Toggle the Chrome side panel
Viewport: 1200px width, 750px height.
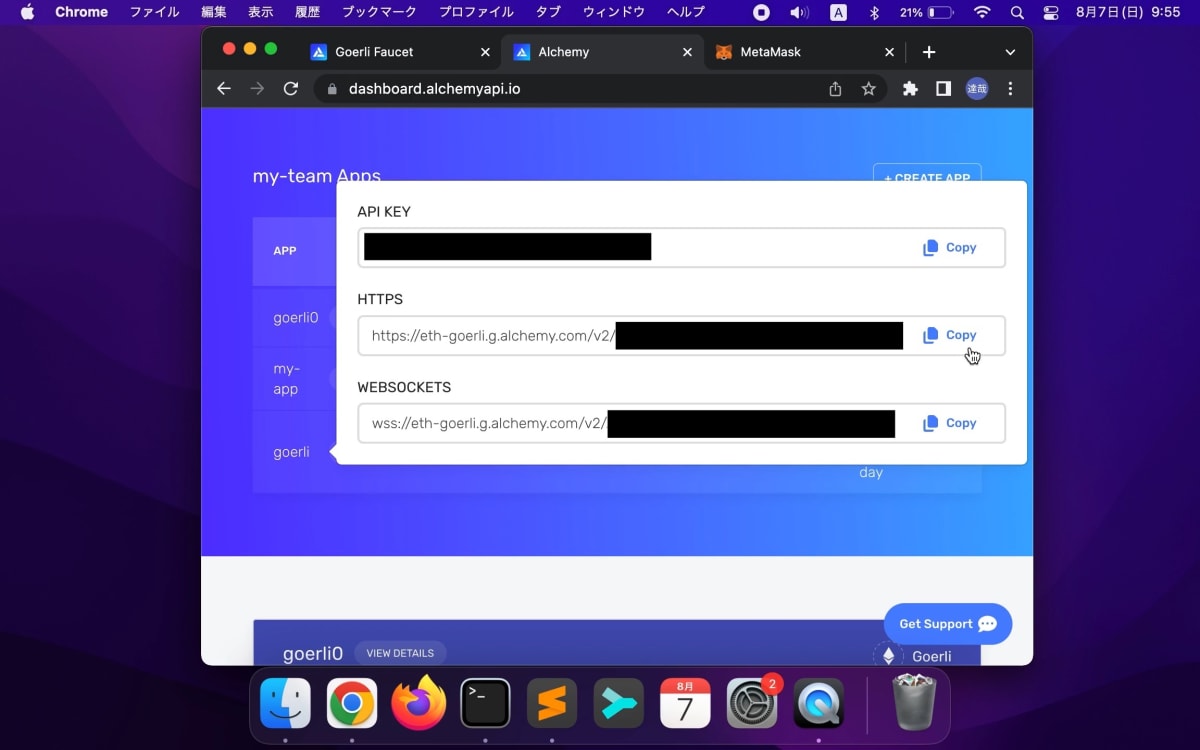click(943, 89)
